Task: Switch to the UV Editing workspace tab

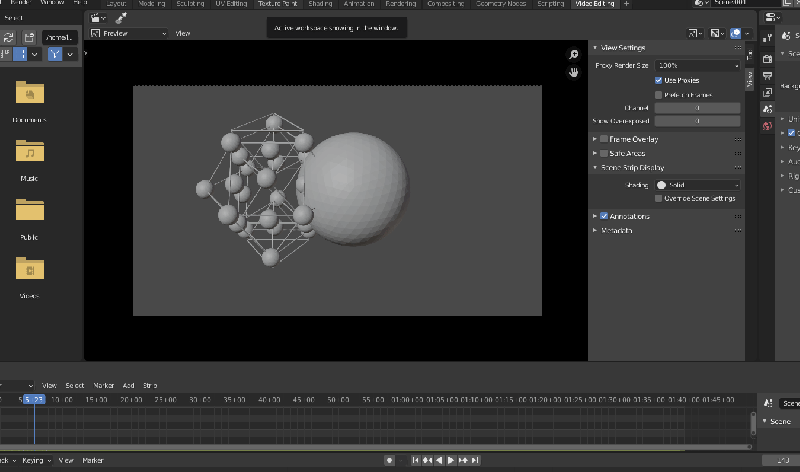Action: [x=231, y=4]
